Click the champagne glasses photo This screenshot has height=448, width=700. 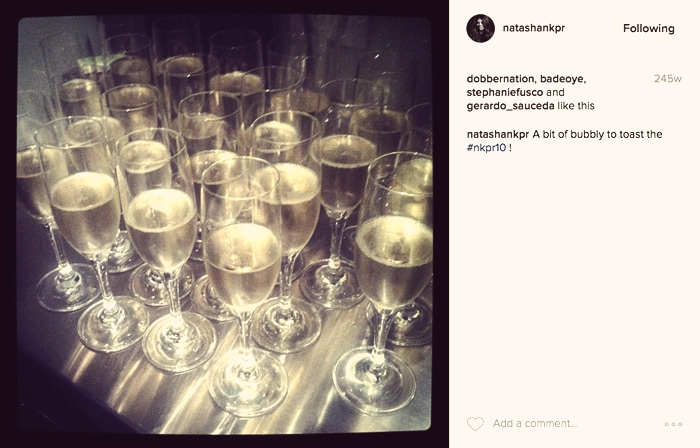[x=225, y=224]
